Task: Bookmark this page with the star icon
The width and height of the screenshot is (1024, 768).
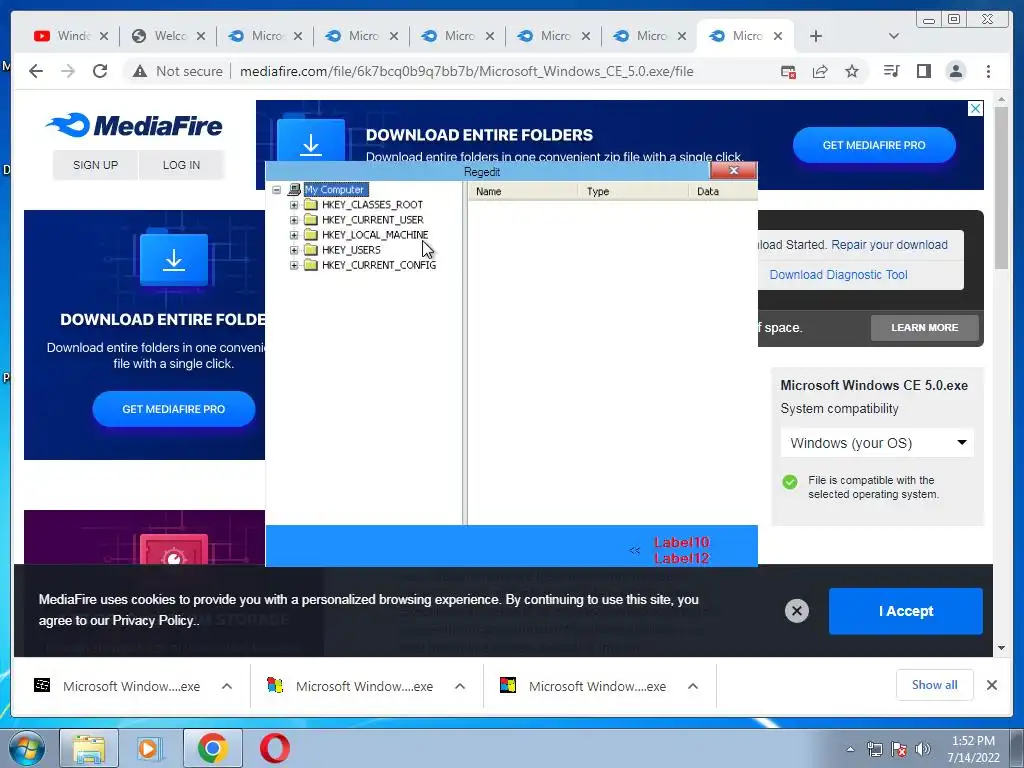Action: pyautogui.click(x=852, y=71)
